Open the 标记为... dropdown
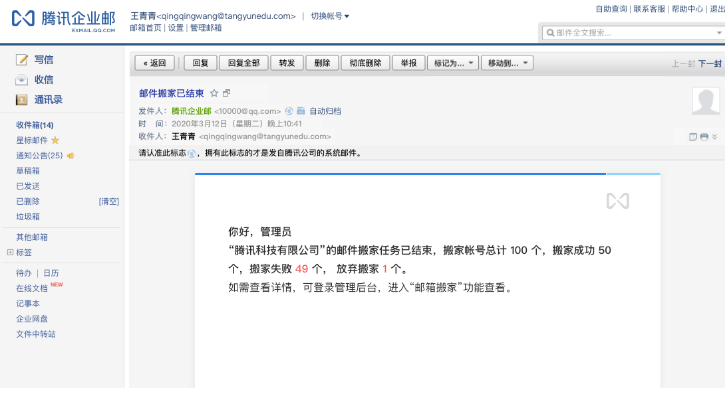 coord(453,63)
